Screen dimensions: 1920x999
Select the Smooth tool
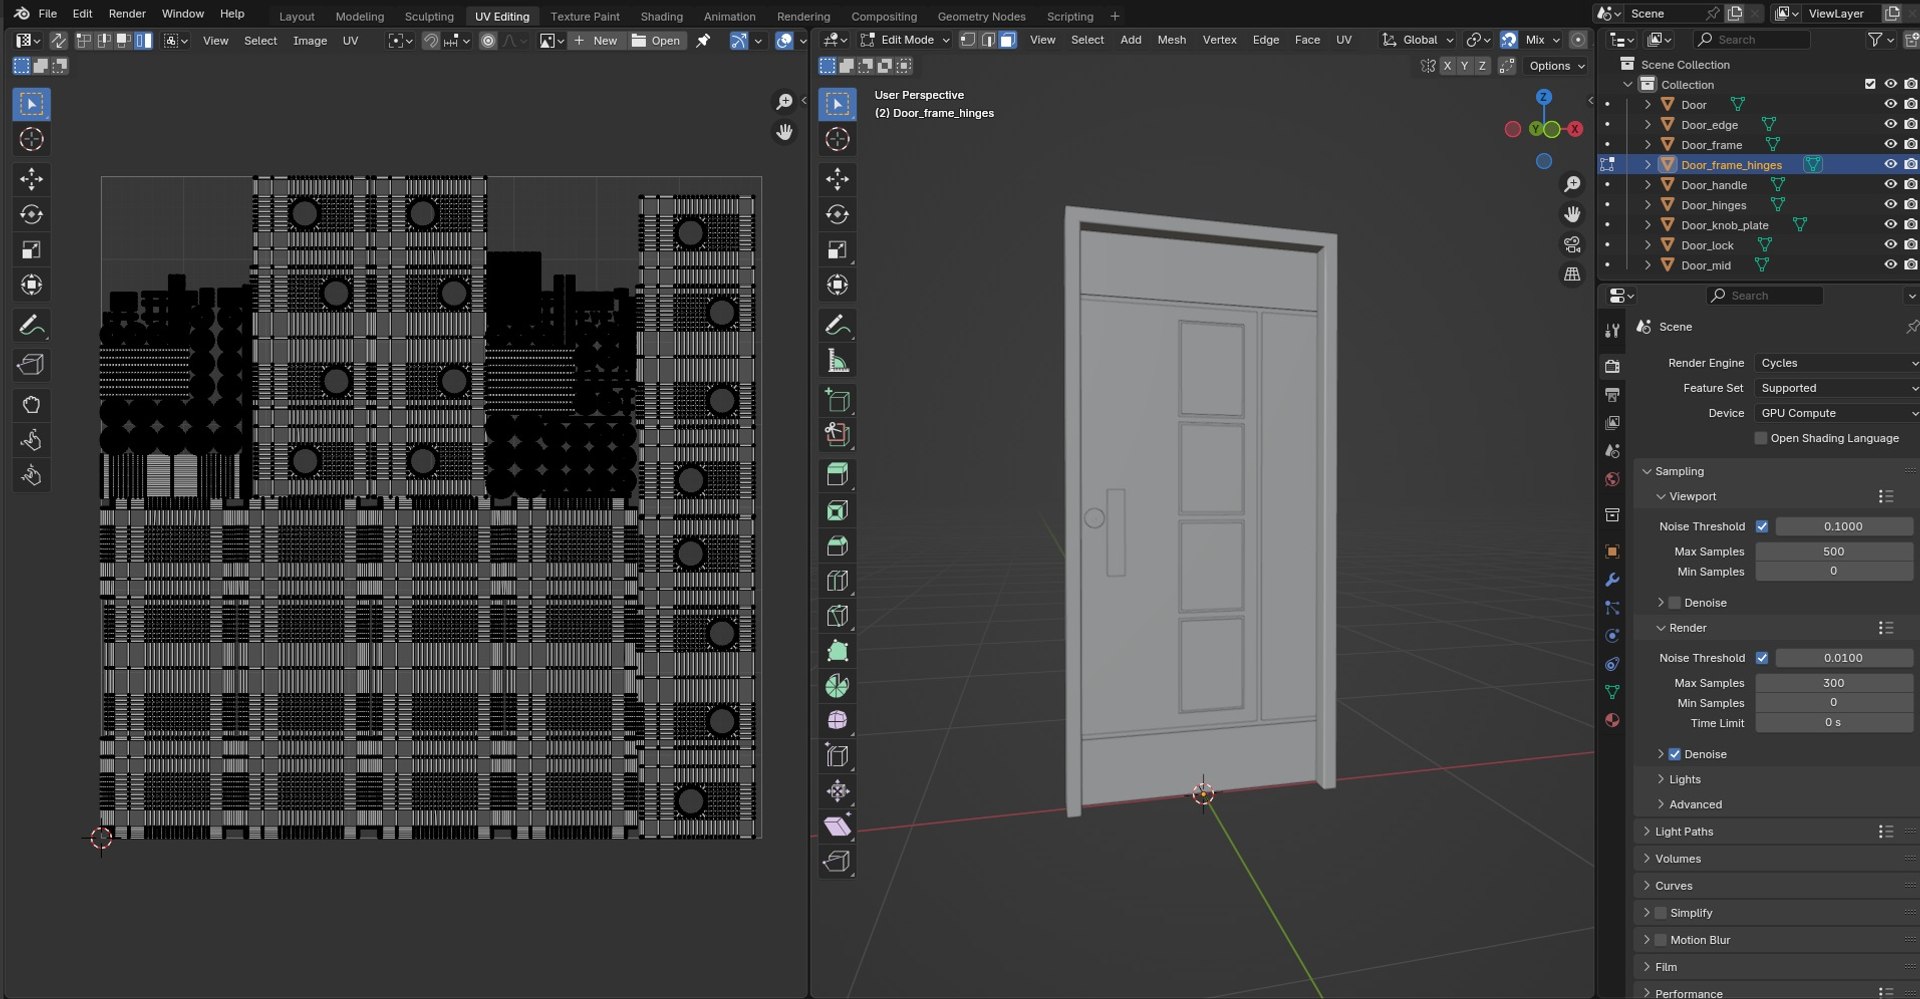point(837,721)
